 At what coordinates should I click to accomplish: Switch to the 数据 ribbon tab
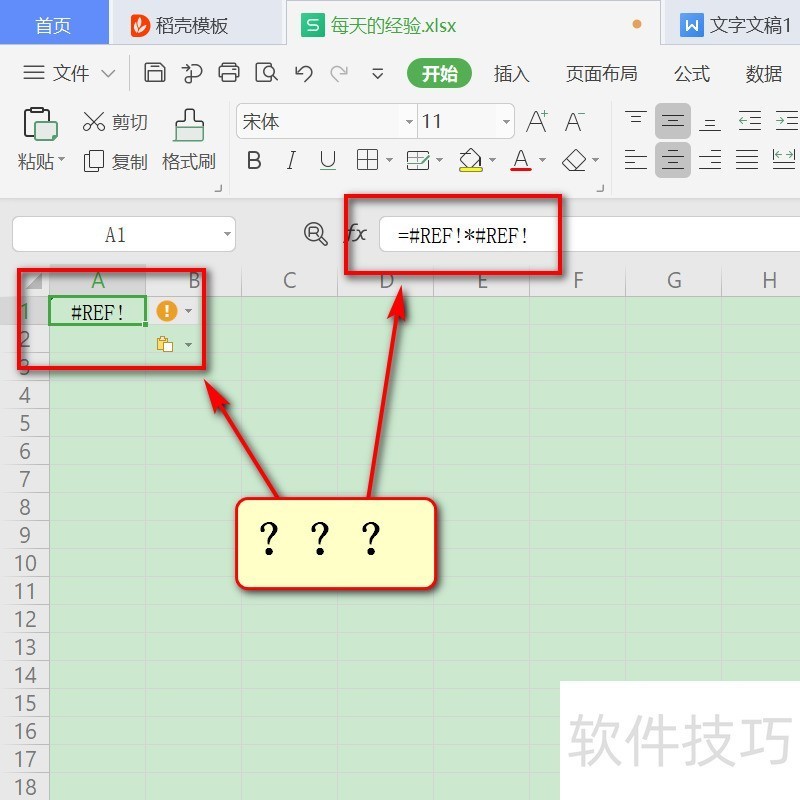coord(764,74)
